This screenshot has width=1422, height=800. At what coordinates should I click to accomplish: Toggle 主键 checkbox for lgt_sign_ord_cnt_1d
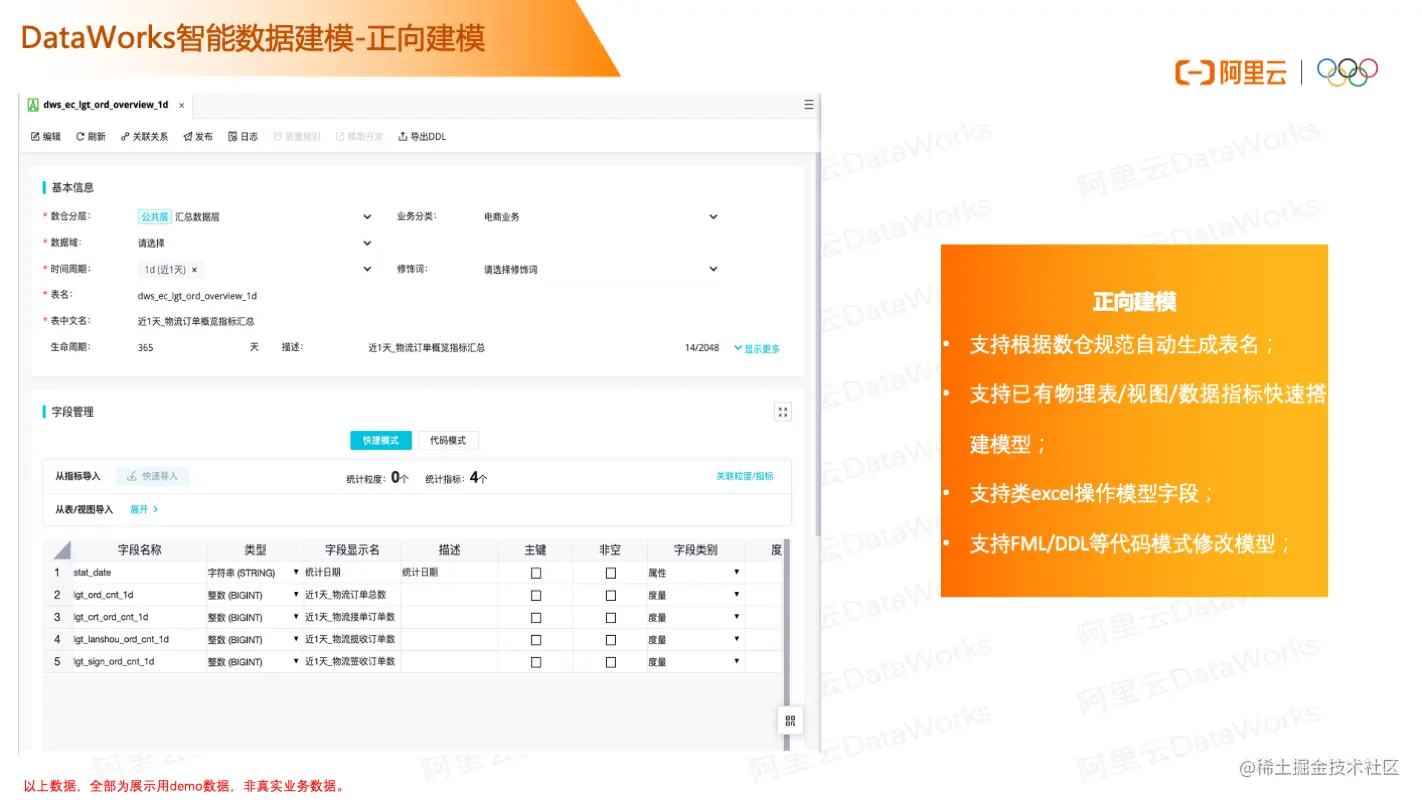(x=536, y=662)
